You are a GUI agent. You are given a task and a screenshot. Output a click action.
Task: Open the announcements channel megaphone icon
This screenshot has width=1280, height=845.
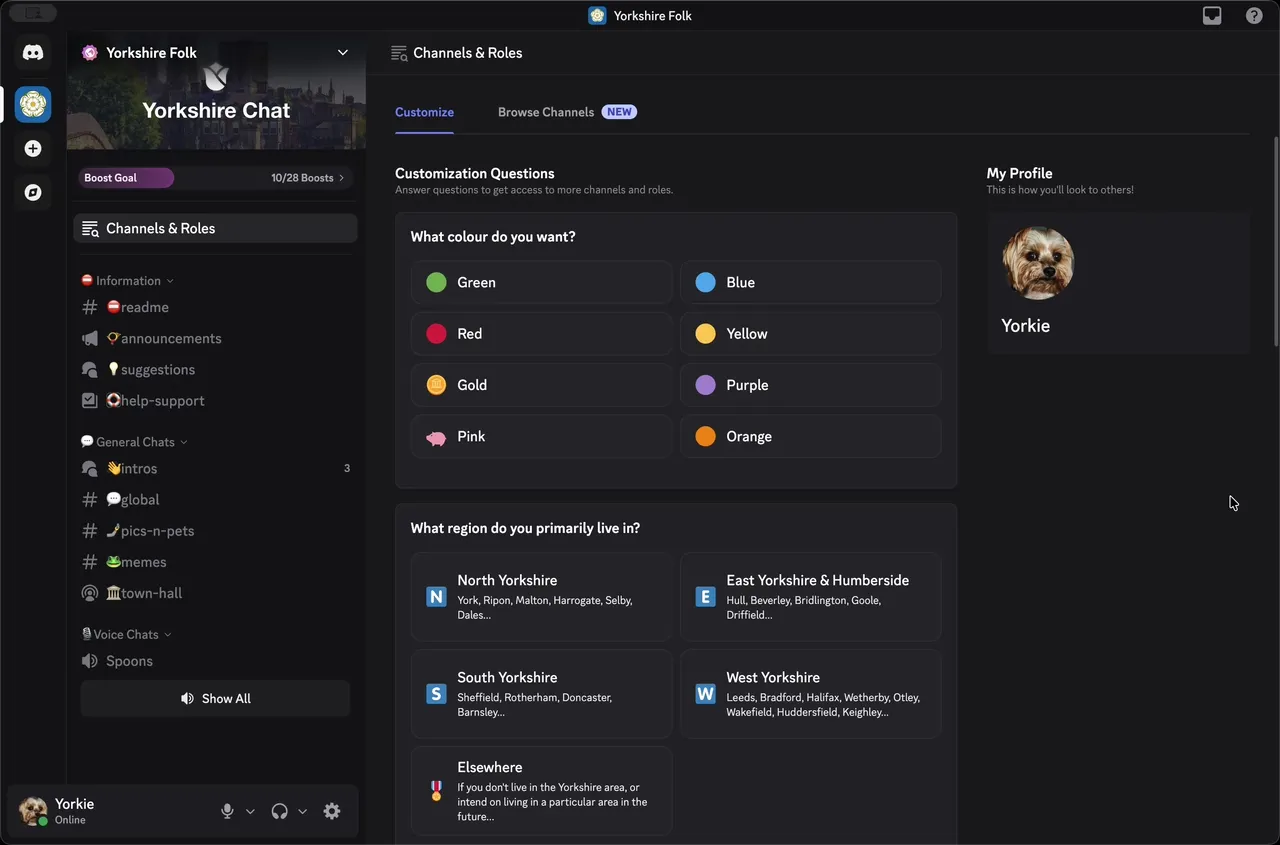88,338
